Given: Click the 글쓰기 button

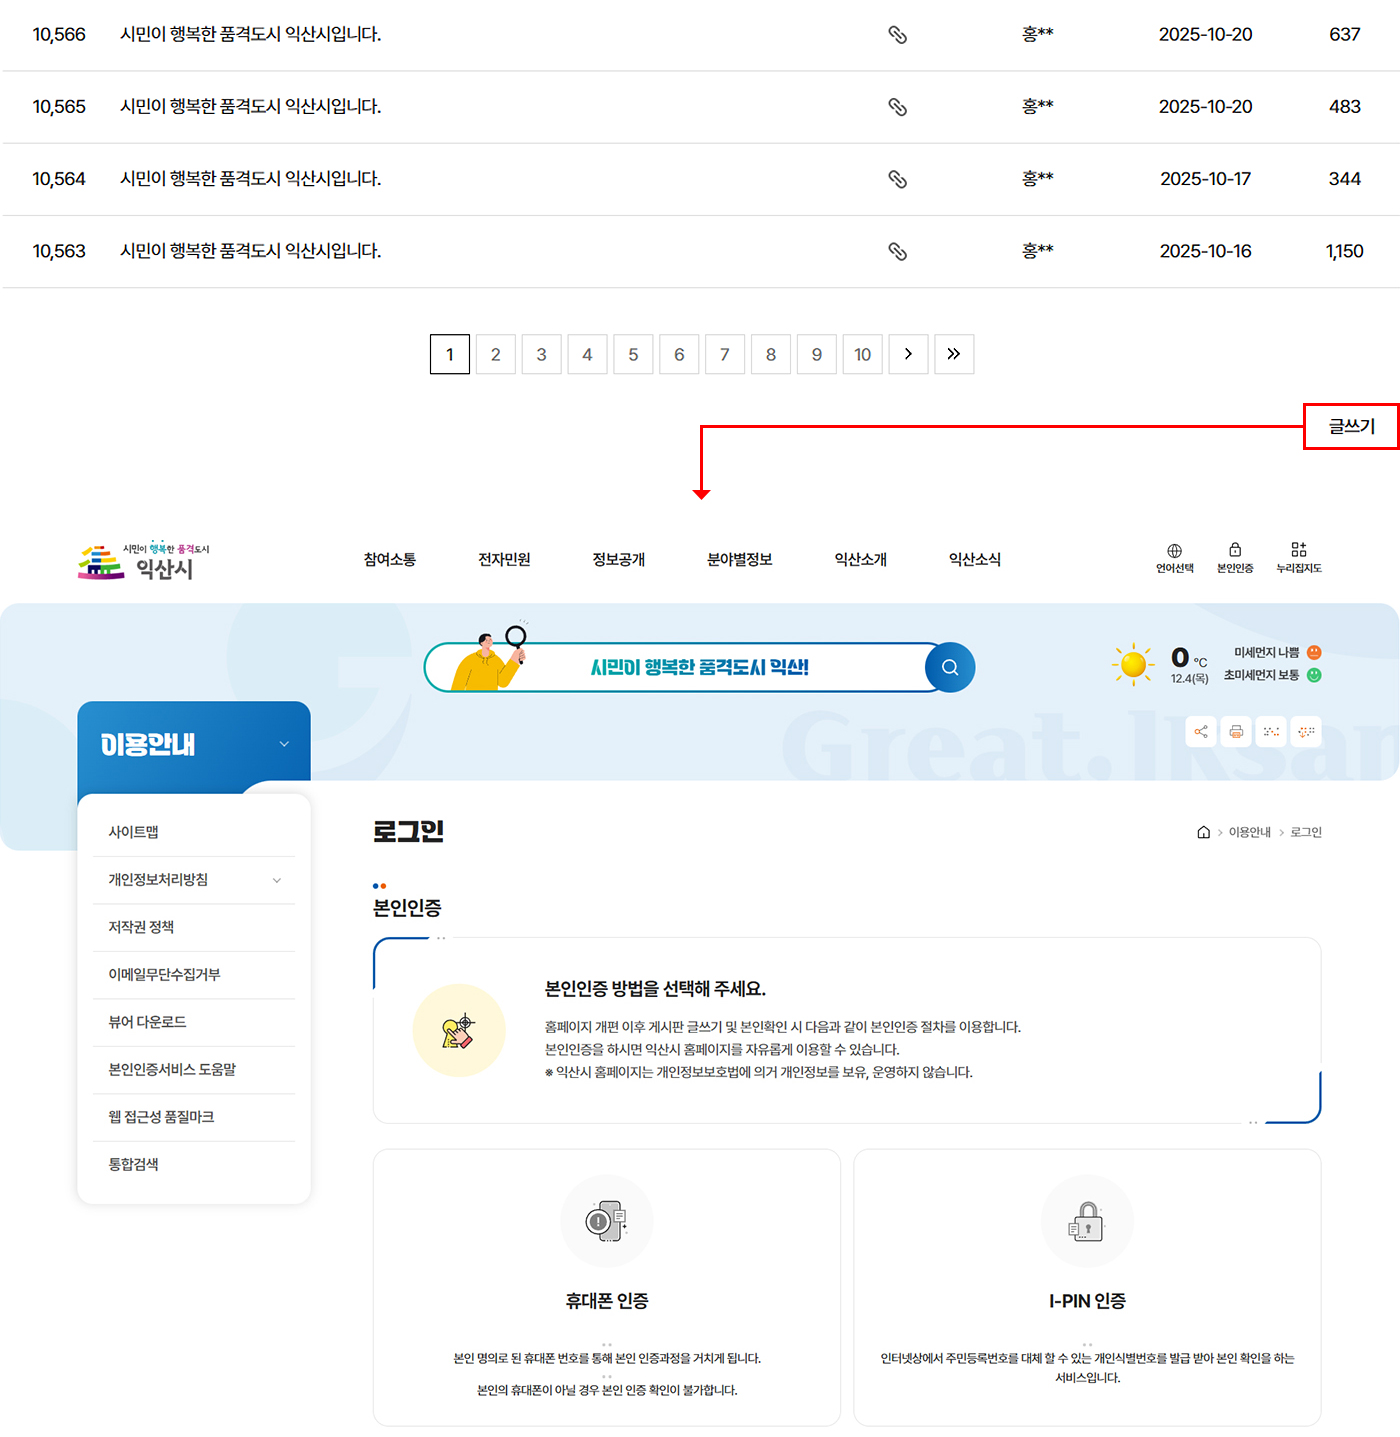Looking at the screenshot, I should (x=1350, y=428).
